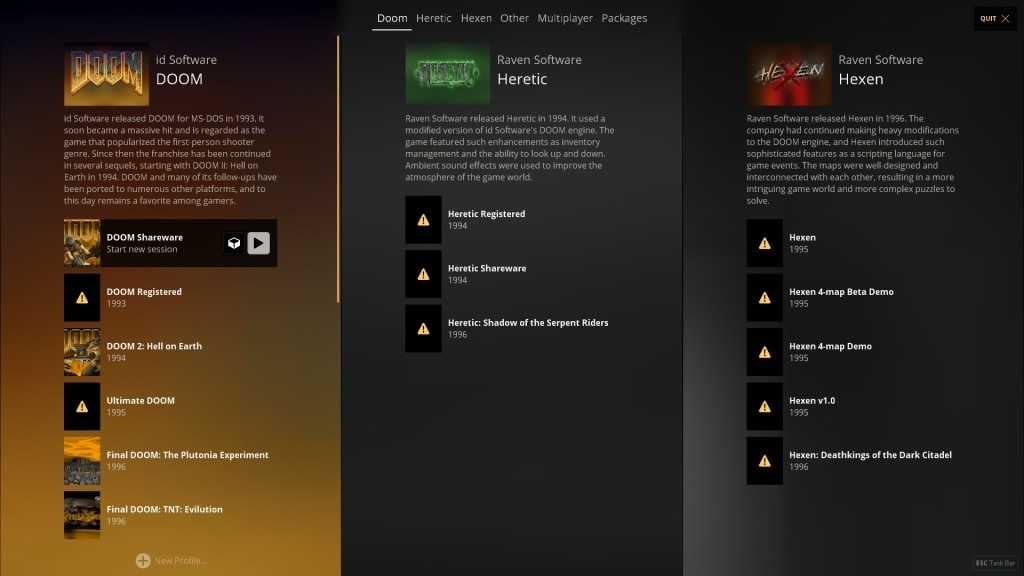This screenshot has width=1024, height=576.
Task: Click the warning icon for Hexen 4-map Demo
Action: (x=765, y=352)
